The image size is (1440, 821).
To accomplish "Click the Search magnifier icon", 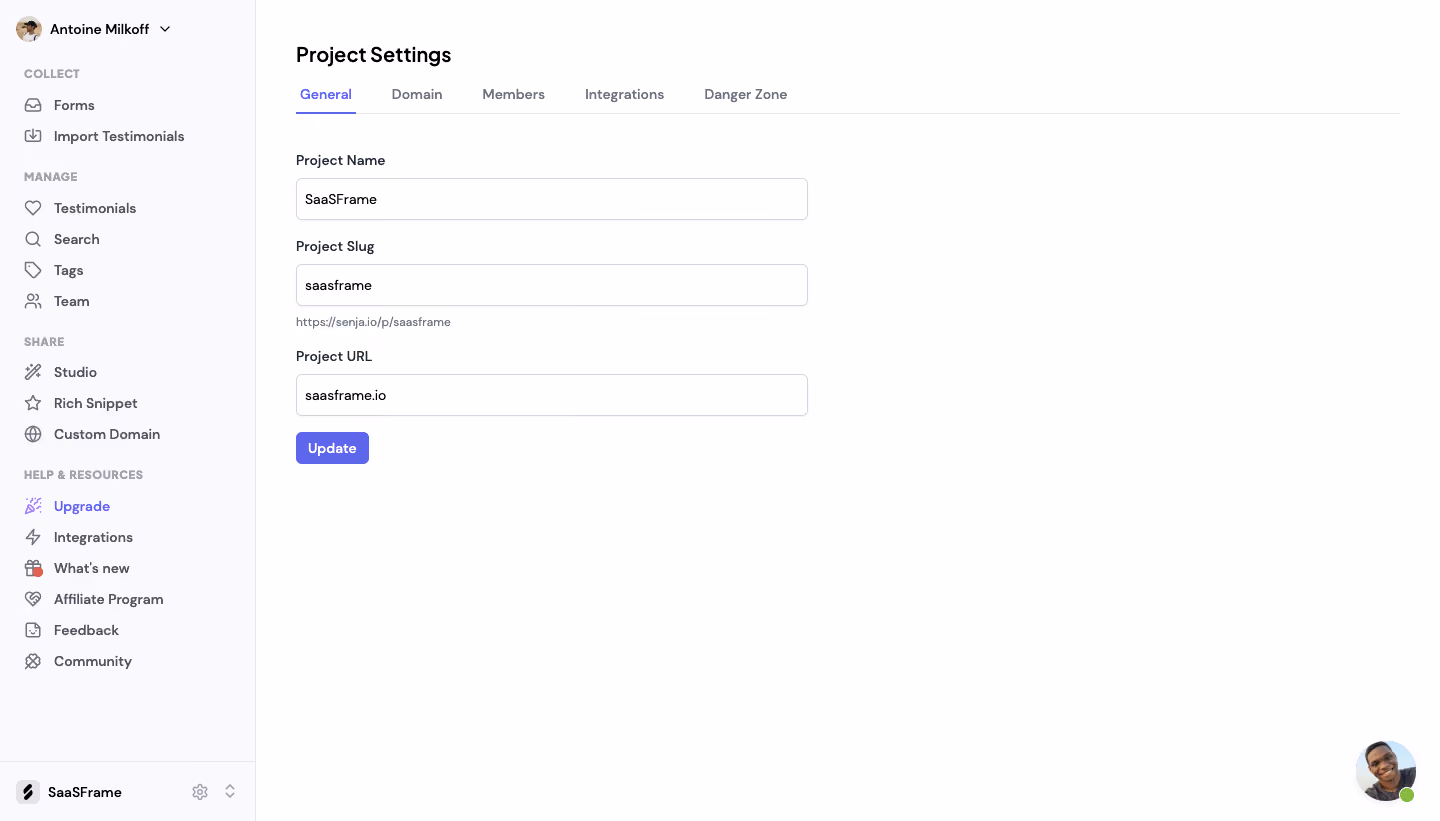I will [x=33, y=239].
